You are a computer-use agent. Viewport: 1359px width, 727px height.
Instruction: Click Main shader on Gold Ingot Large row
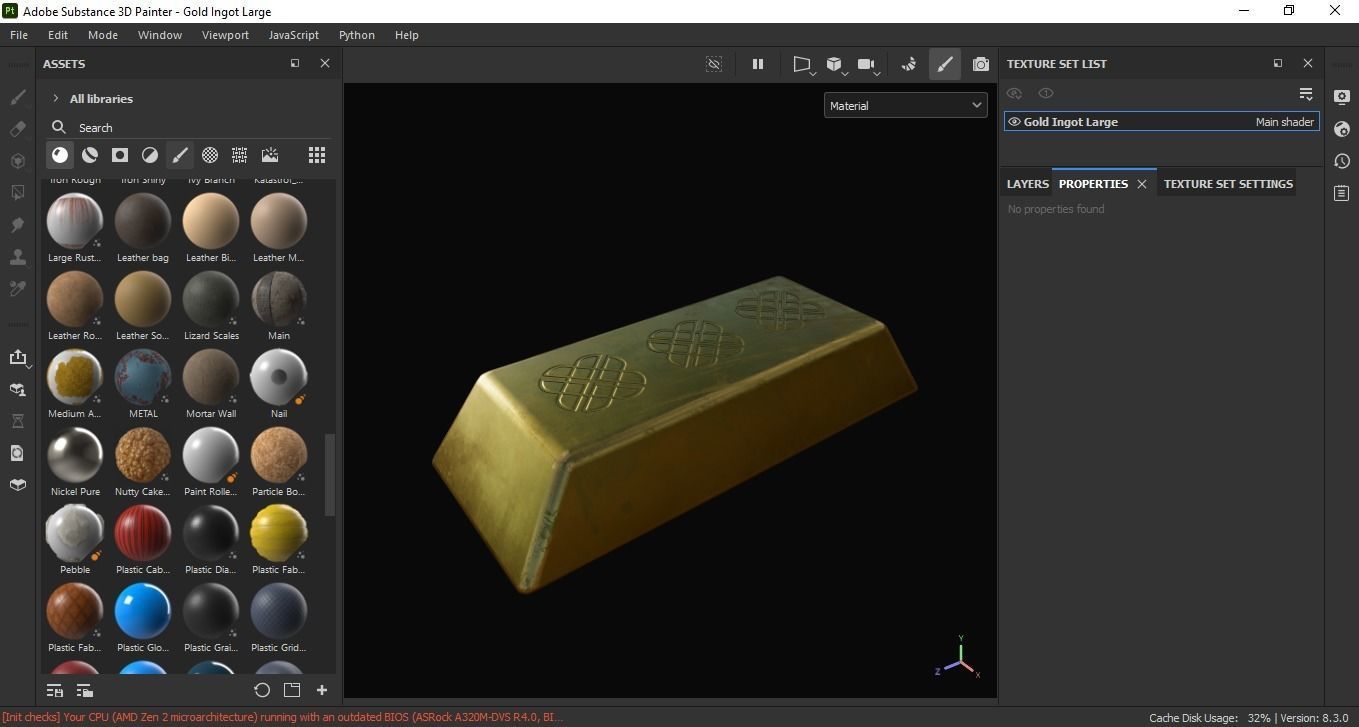click(1285, 122)
